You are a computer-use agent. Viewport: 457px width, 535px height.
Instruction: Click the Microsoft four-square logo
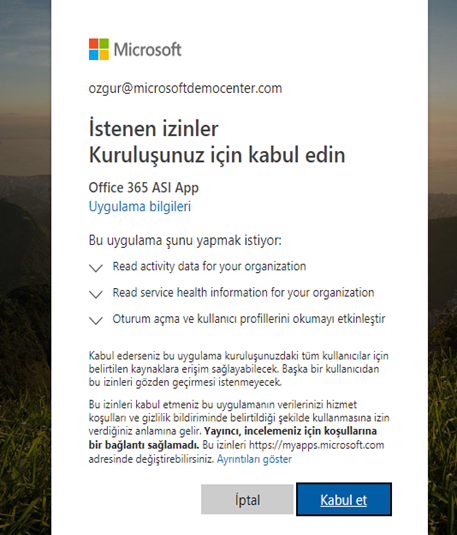(99, 49)
